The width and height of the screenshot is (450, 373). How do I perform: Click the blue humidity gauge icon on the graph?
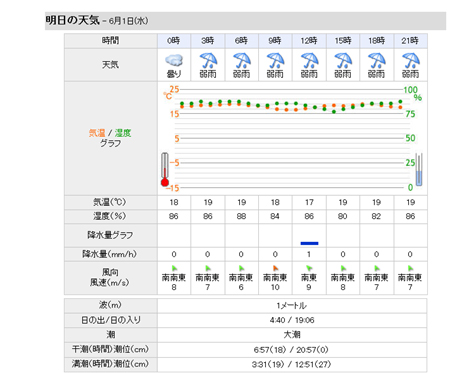coord(419,169)
